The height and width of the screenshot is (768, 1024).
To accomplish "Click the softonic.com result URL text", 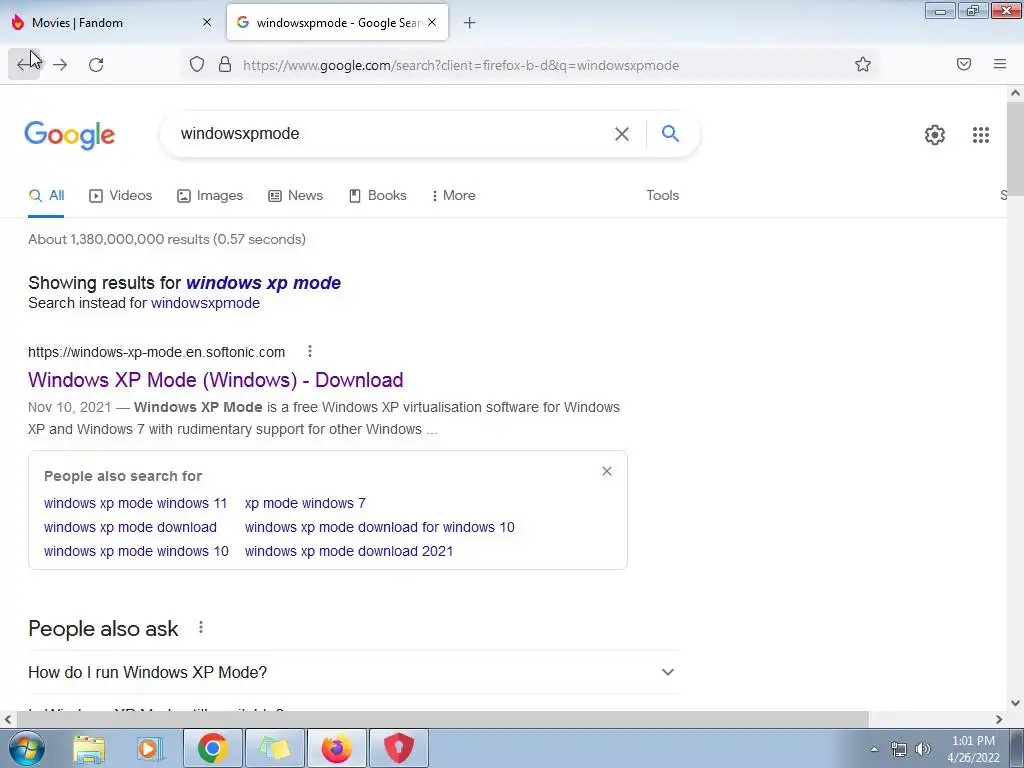I will [x=156, y=352].
